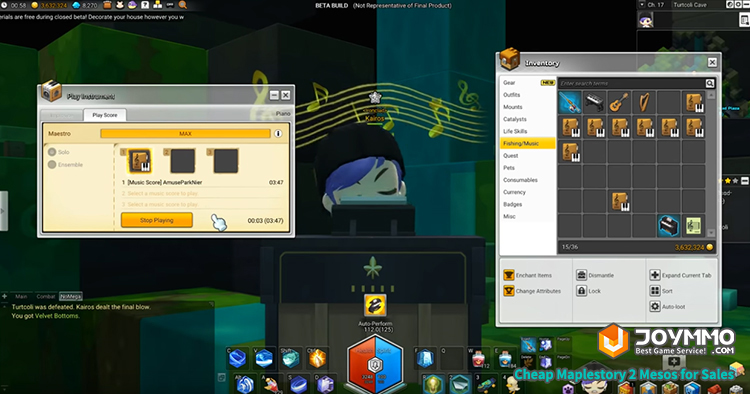This screenshot has height=394, width=750.
Task: Close the Inventory window
Action: click(712, 62)
